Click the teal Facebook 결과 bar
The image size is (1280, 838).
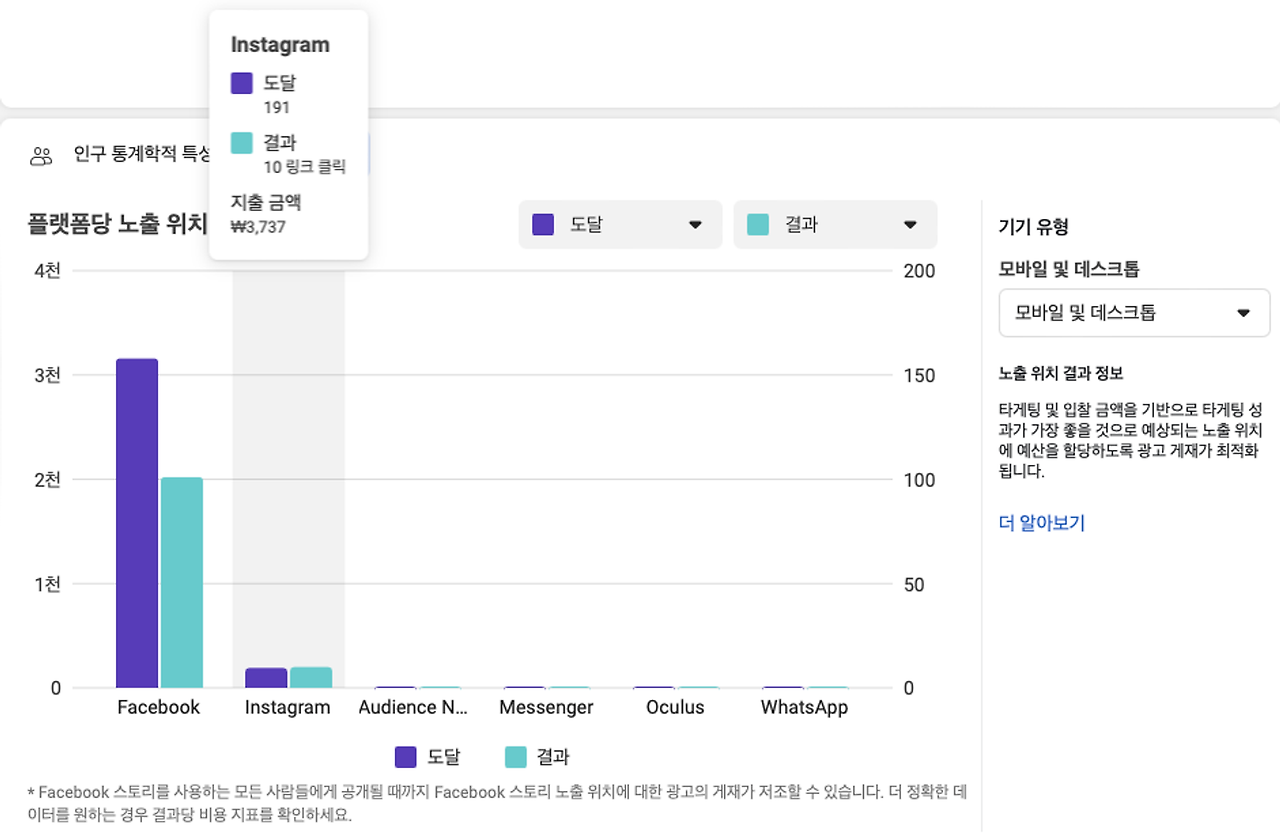click(182, 583)
